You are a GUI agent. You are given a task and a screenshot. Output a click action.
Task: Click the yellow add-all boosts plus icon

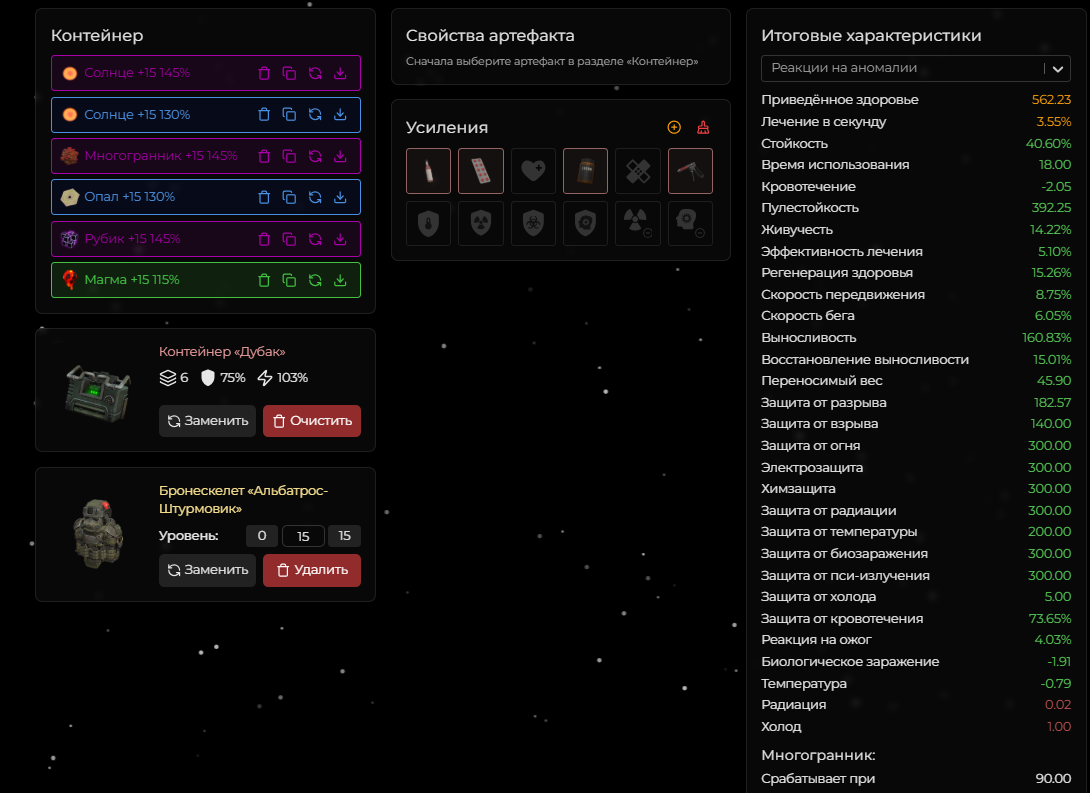[x=674, y=127]
